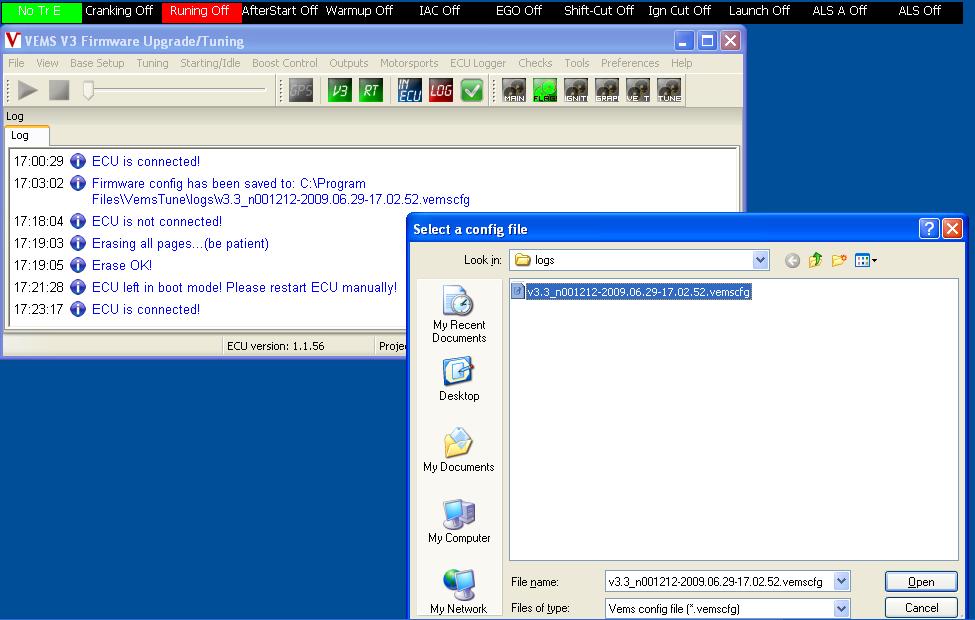Open the Starting/Idle menu
Image resolution: width=975 pixels, height=620 pixels.
210,63
